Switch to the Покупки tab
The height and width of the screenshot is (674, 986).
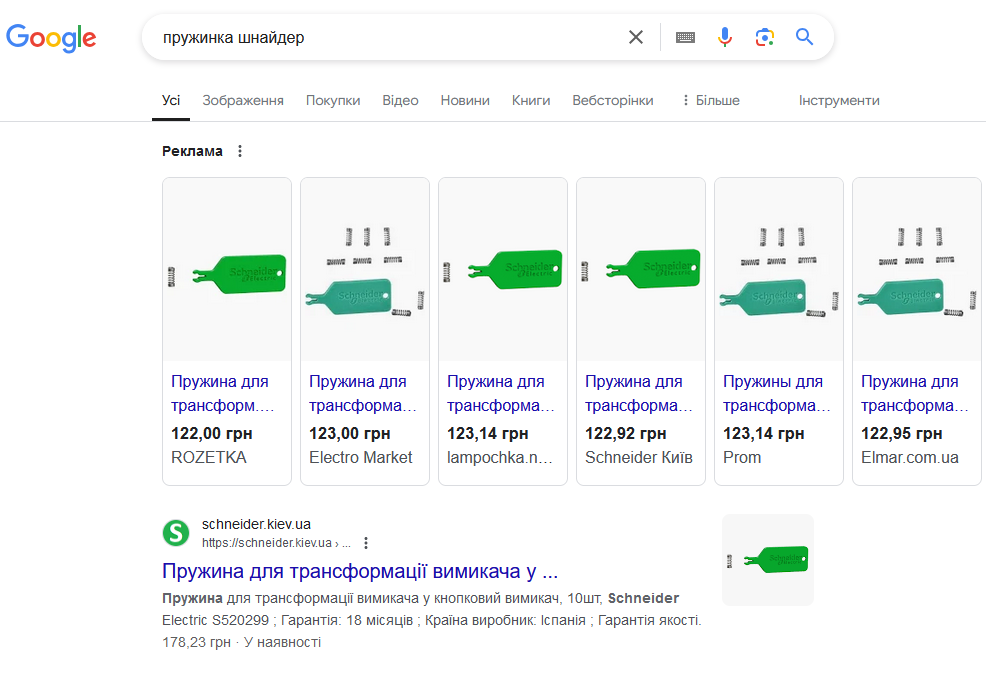(x=333, y=100)
